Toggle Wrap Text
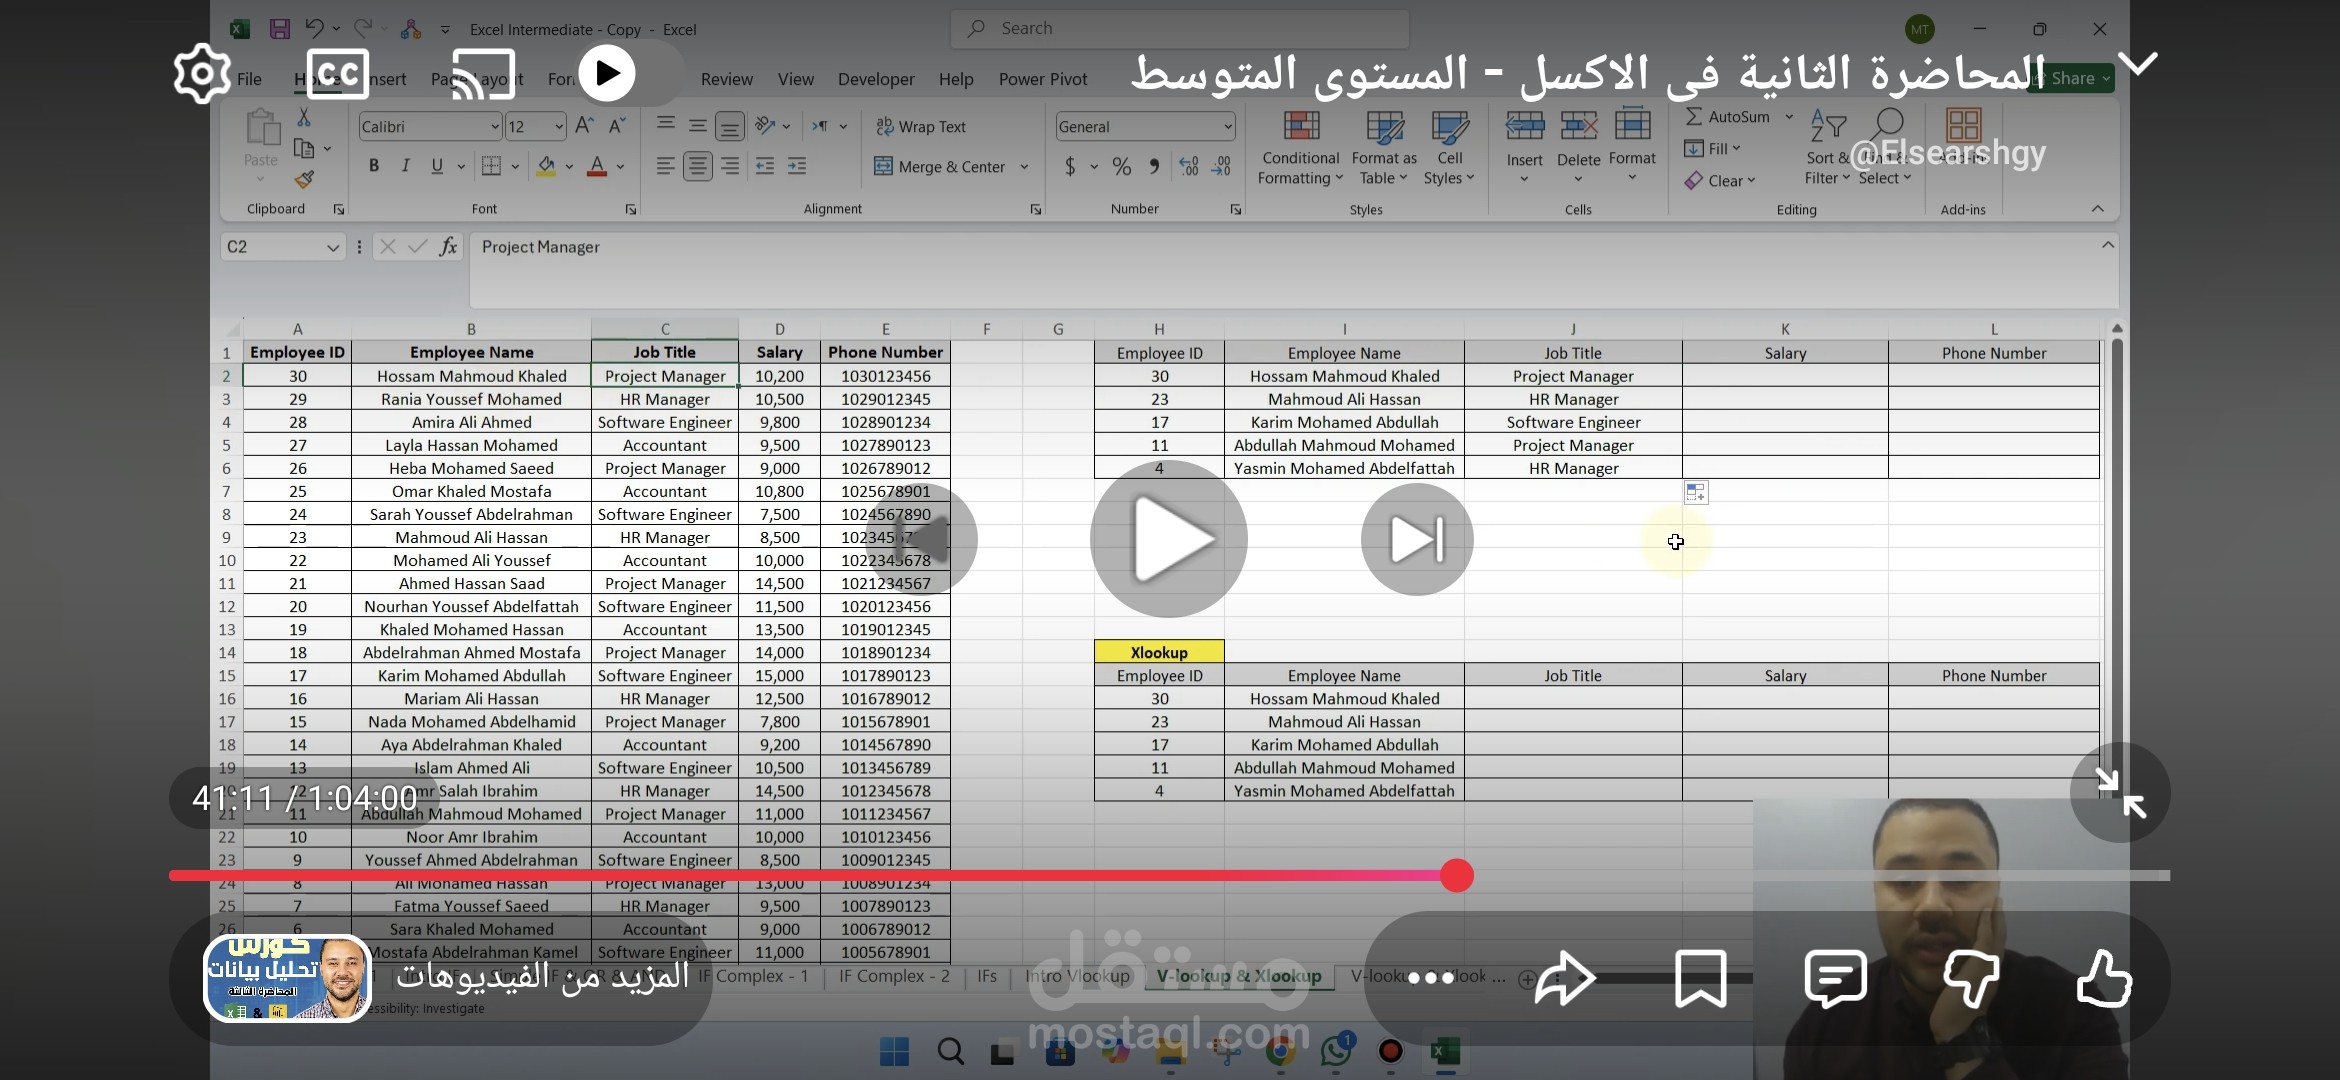This screenshot has width=2340, height=1080. pos(921,127)
